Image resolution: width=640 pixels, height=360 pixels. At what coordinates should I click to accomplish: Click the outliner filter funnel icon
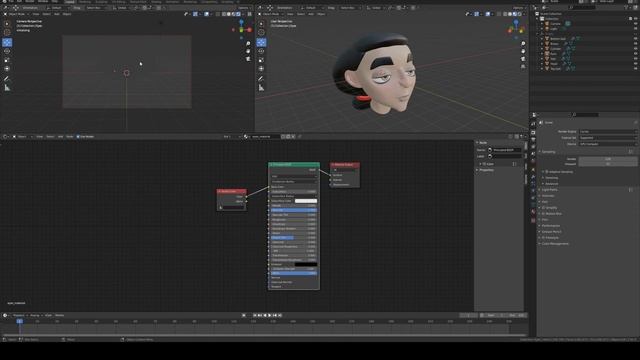[x=626, y=7]
